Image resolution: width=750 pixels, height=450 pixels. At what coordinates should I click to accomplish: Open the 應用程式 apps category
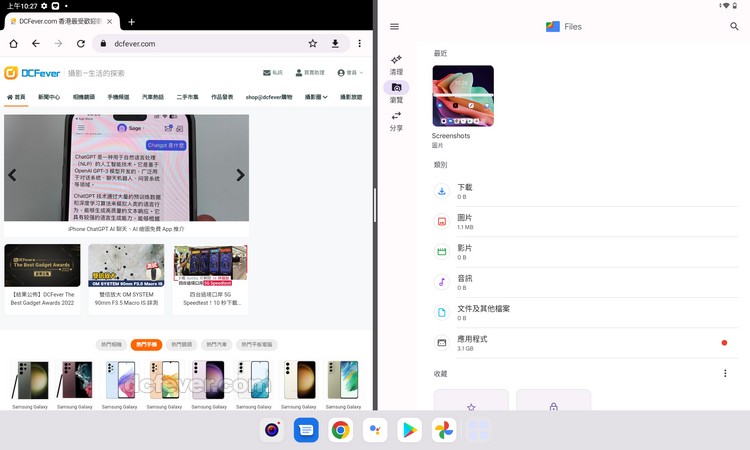(x=585, y=343)
